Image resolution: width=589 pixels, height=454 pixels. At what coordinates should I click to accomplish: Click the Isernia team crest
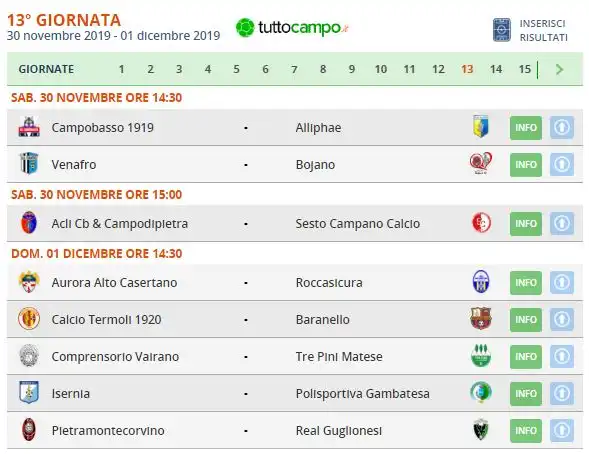tap(29, 392)
